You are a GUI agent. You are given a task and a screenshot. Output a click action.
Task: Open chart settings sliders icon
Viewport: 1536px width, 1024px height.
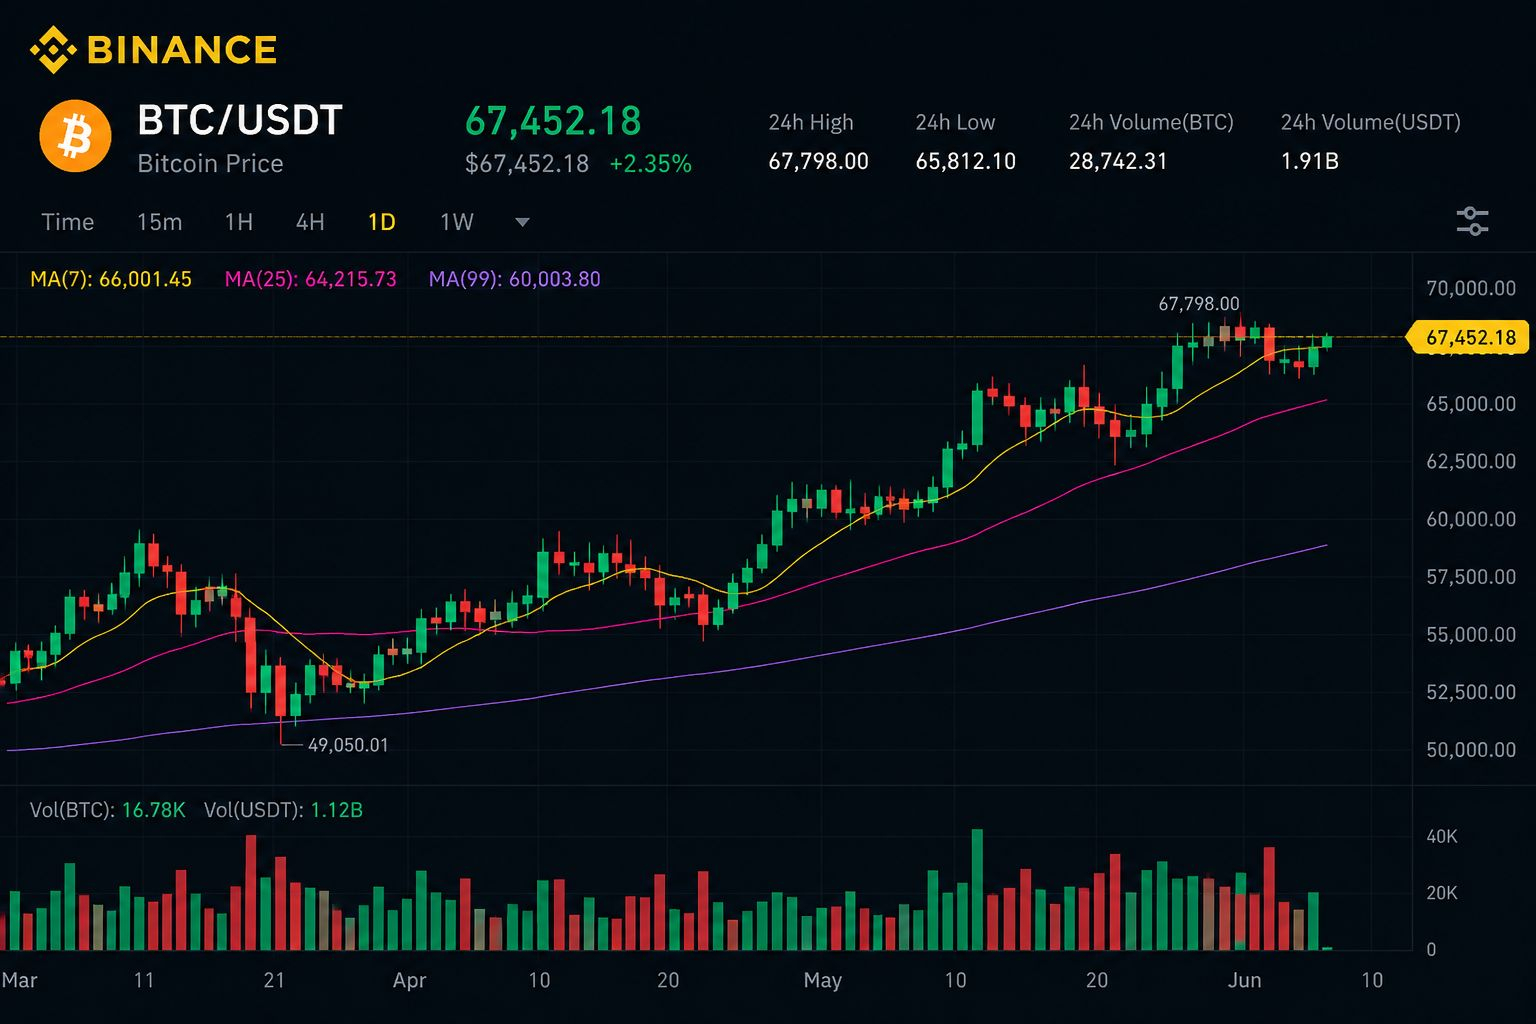(1472, 221)
